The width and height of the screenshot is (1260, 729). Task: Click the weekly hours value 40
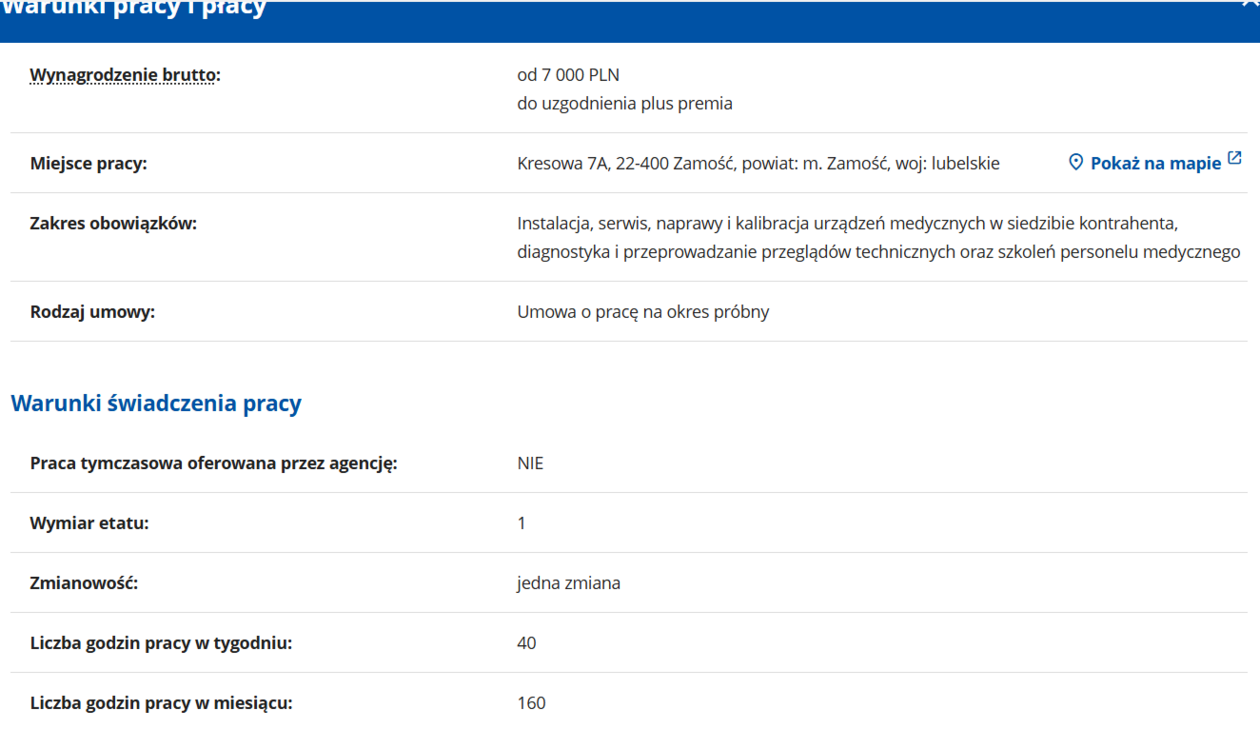point(526,643)
